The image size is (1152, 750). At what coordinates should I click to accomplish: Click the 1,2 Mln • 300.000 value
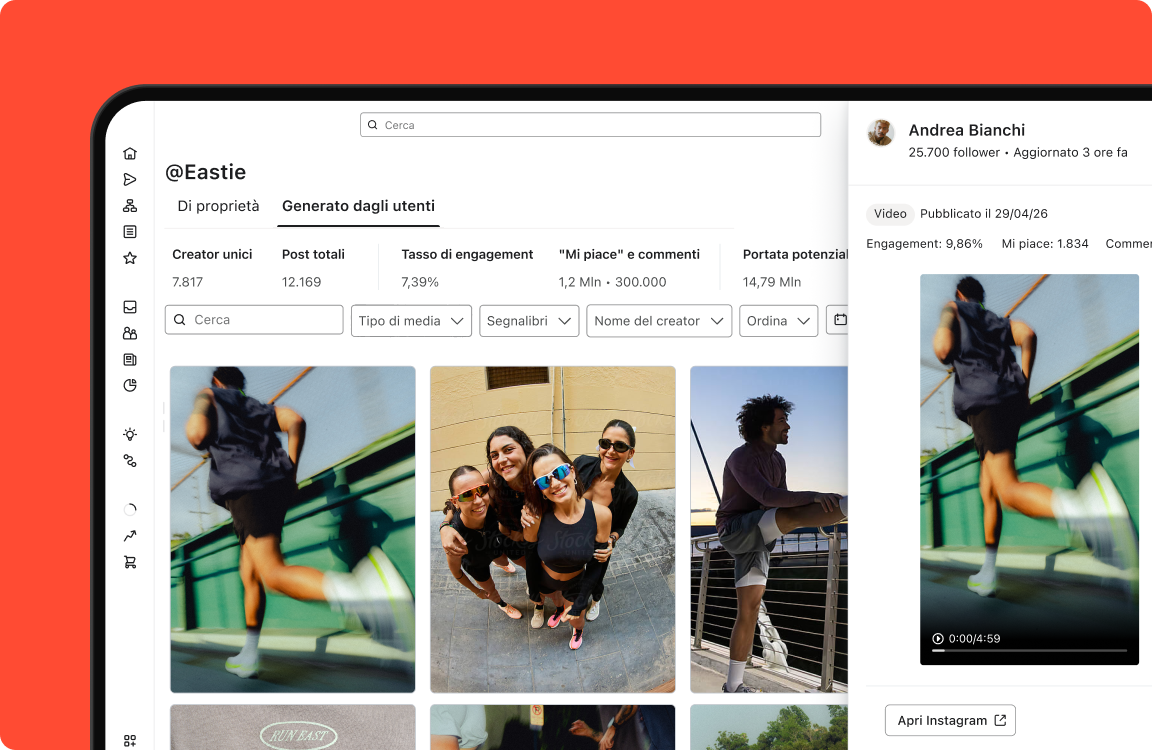[x=613, y=282]
